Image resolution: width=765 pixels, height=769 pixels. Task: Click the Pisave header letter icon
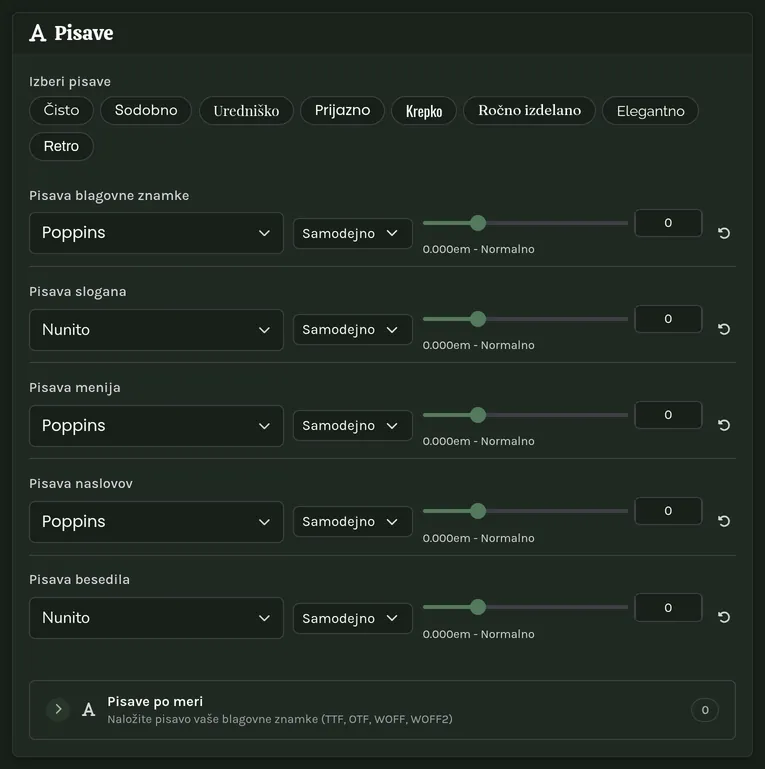(38, 33)
